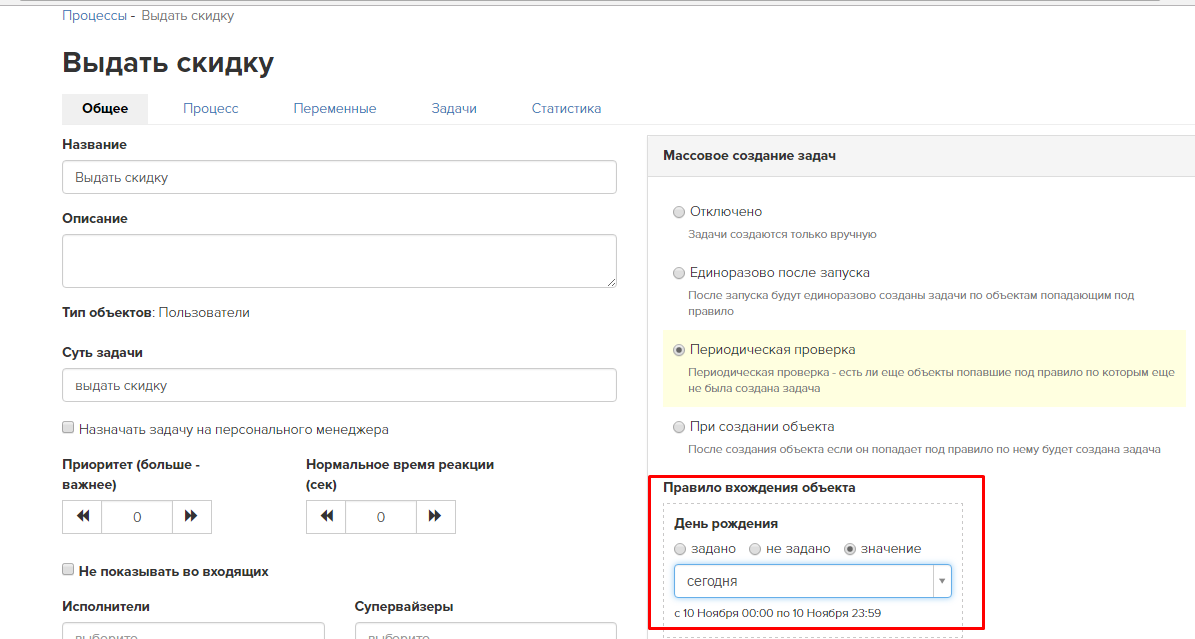Open the 'Супервайзеры' selector field
Screen dimensions: 1195x639
(485, 631)
